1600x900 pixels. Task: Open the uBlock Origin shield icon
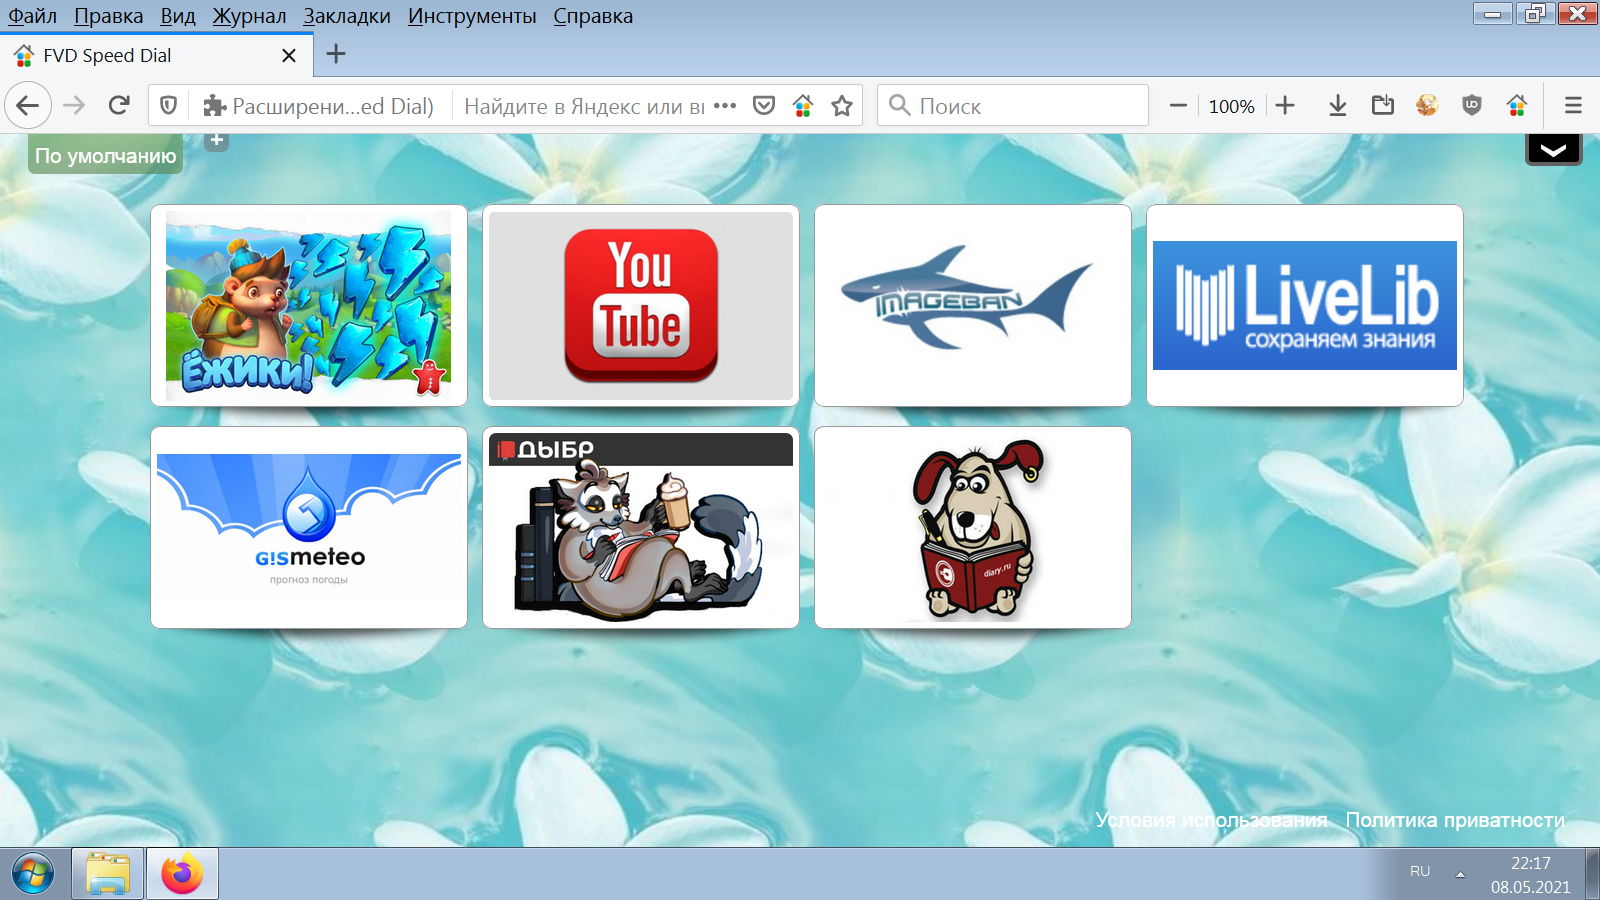(x=1472, y=105)
